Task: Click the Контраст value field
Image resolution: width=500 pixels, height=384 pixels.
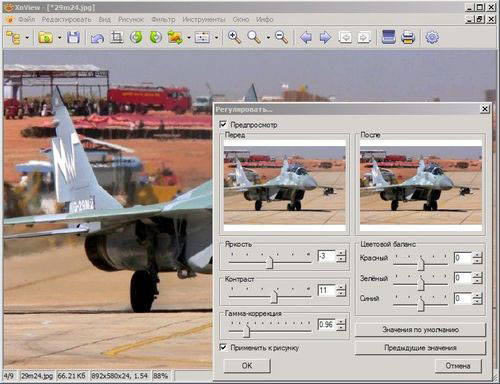Action: pyautogui.click(x=326, y=290)
